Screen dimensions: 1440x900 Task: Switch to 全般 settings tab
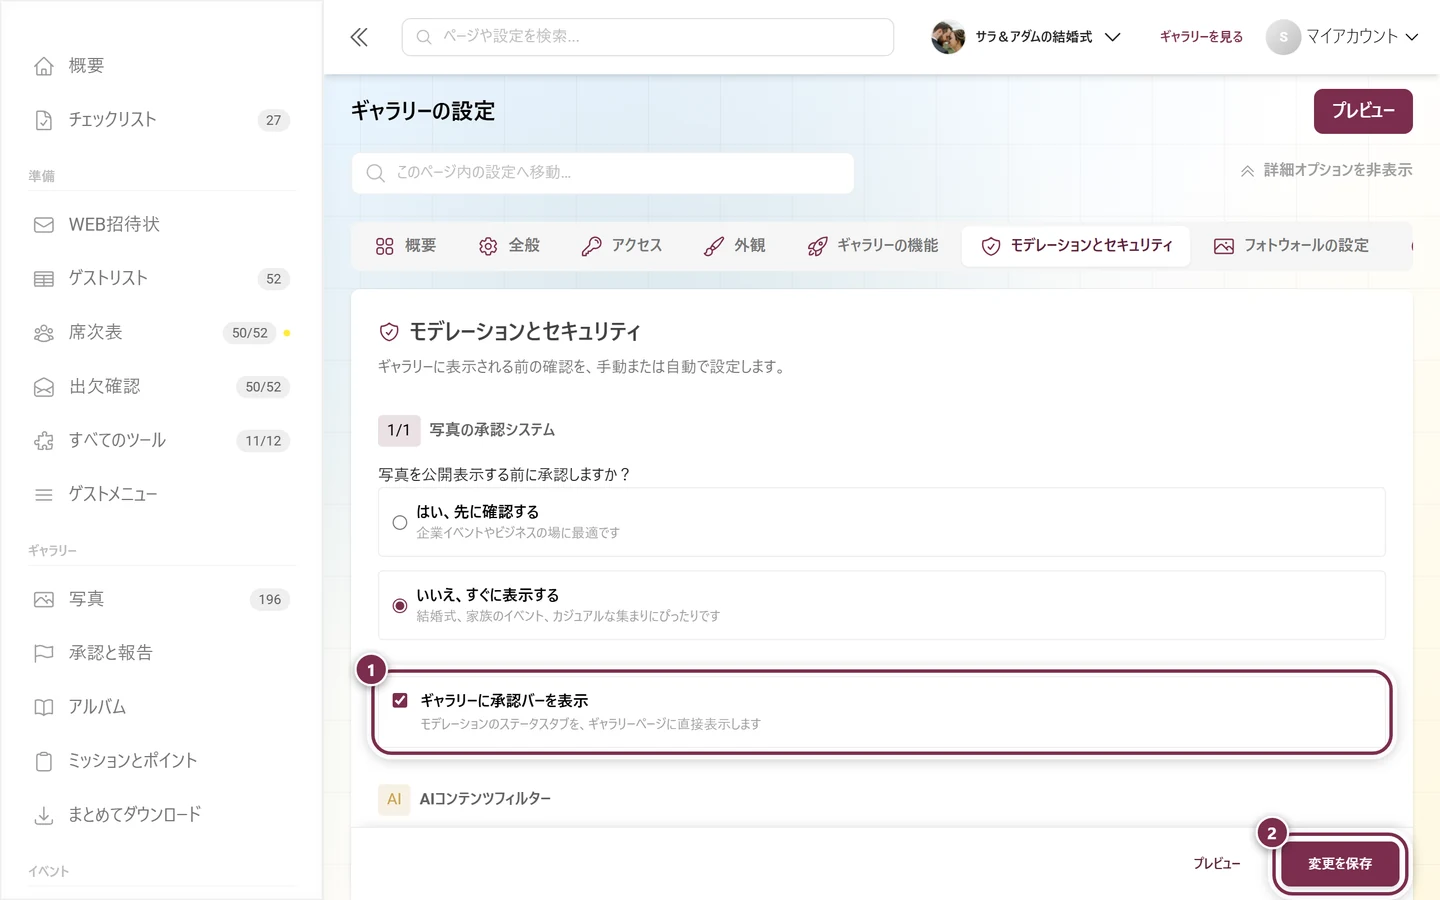click(510, 246)
